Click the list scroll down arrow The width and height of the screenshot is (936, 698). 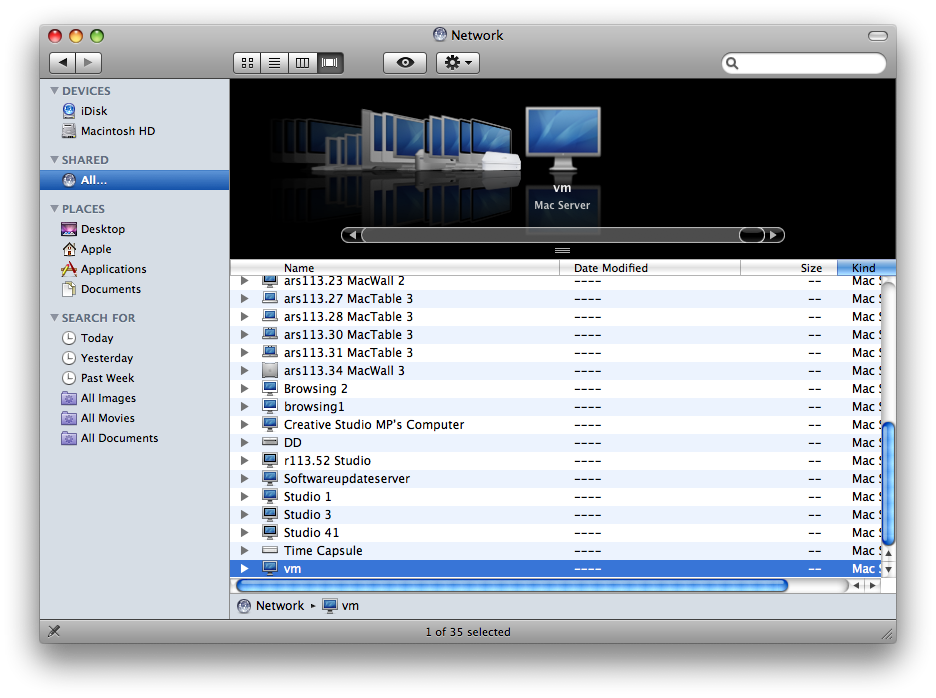tap(888, 570)
